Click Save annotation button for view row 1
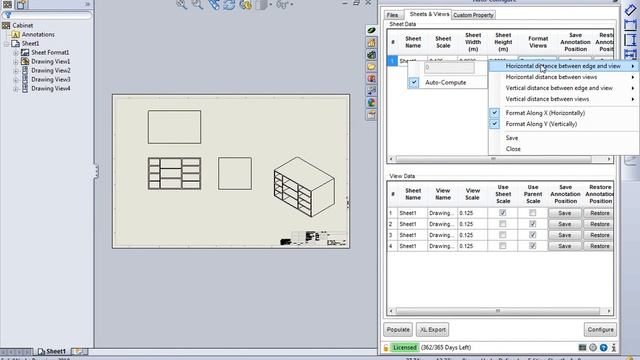 pyautogui.click(x=564, y=213)
